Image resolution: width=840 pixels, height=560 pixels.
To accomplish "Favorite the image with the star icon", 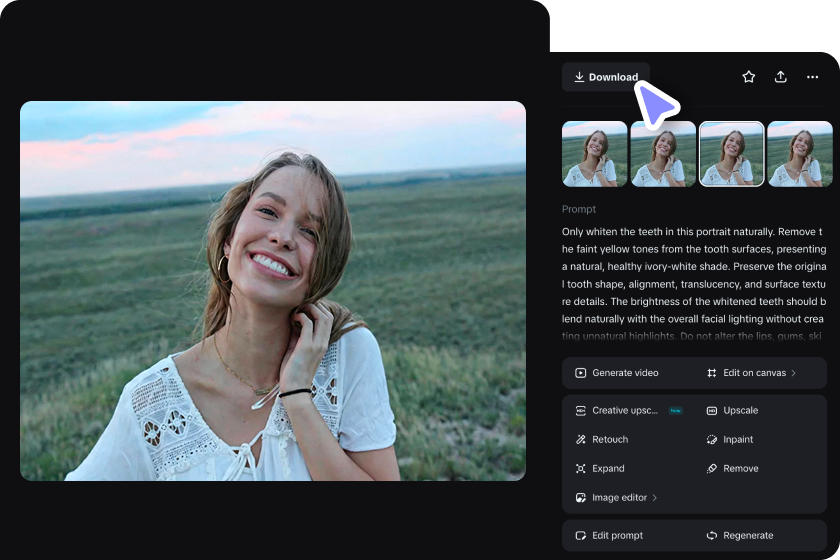I will (x=748, y=77).
